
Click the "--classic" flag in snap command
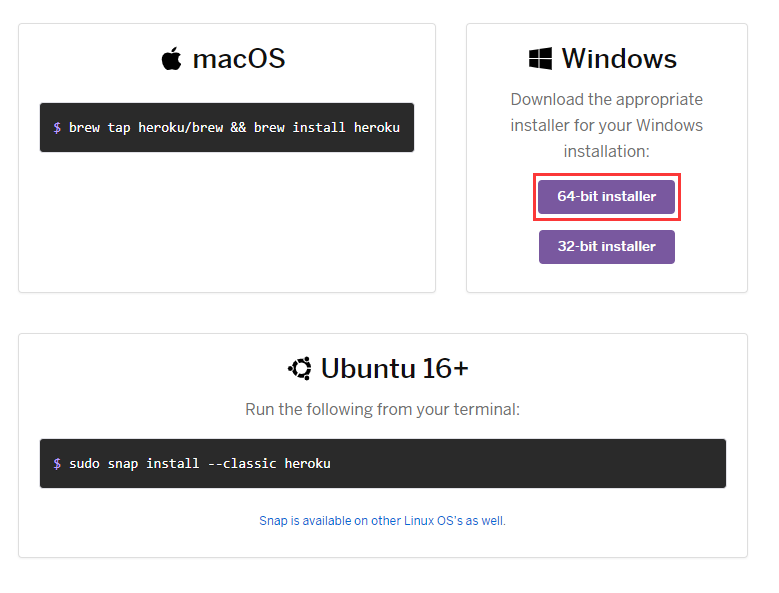tap(242, 464)
